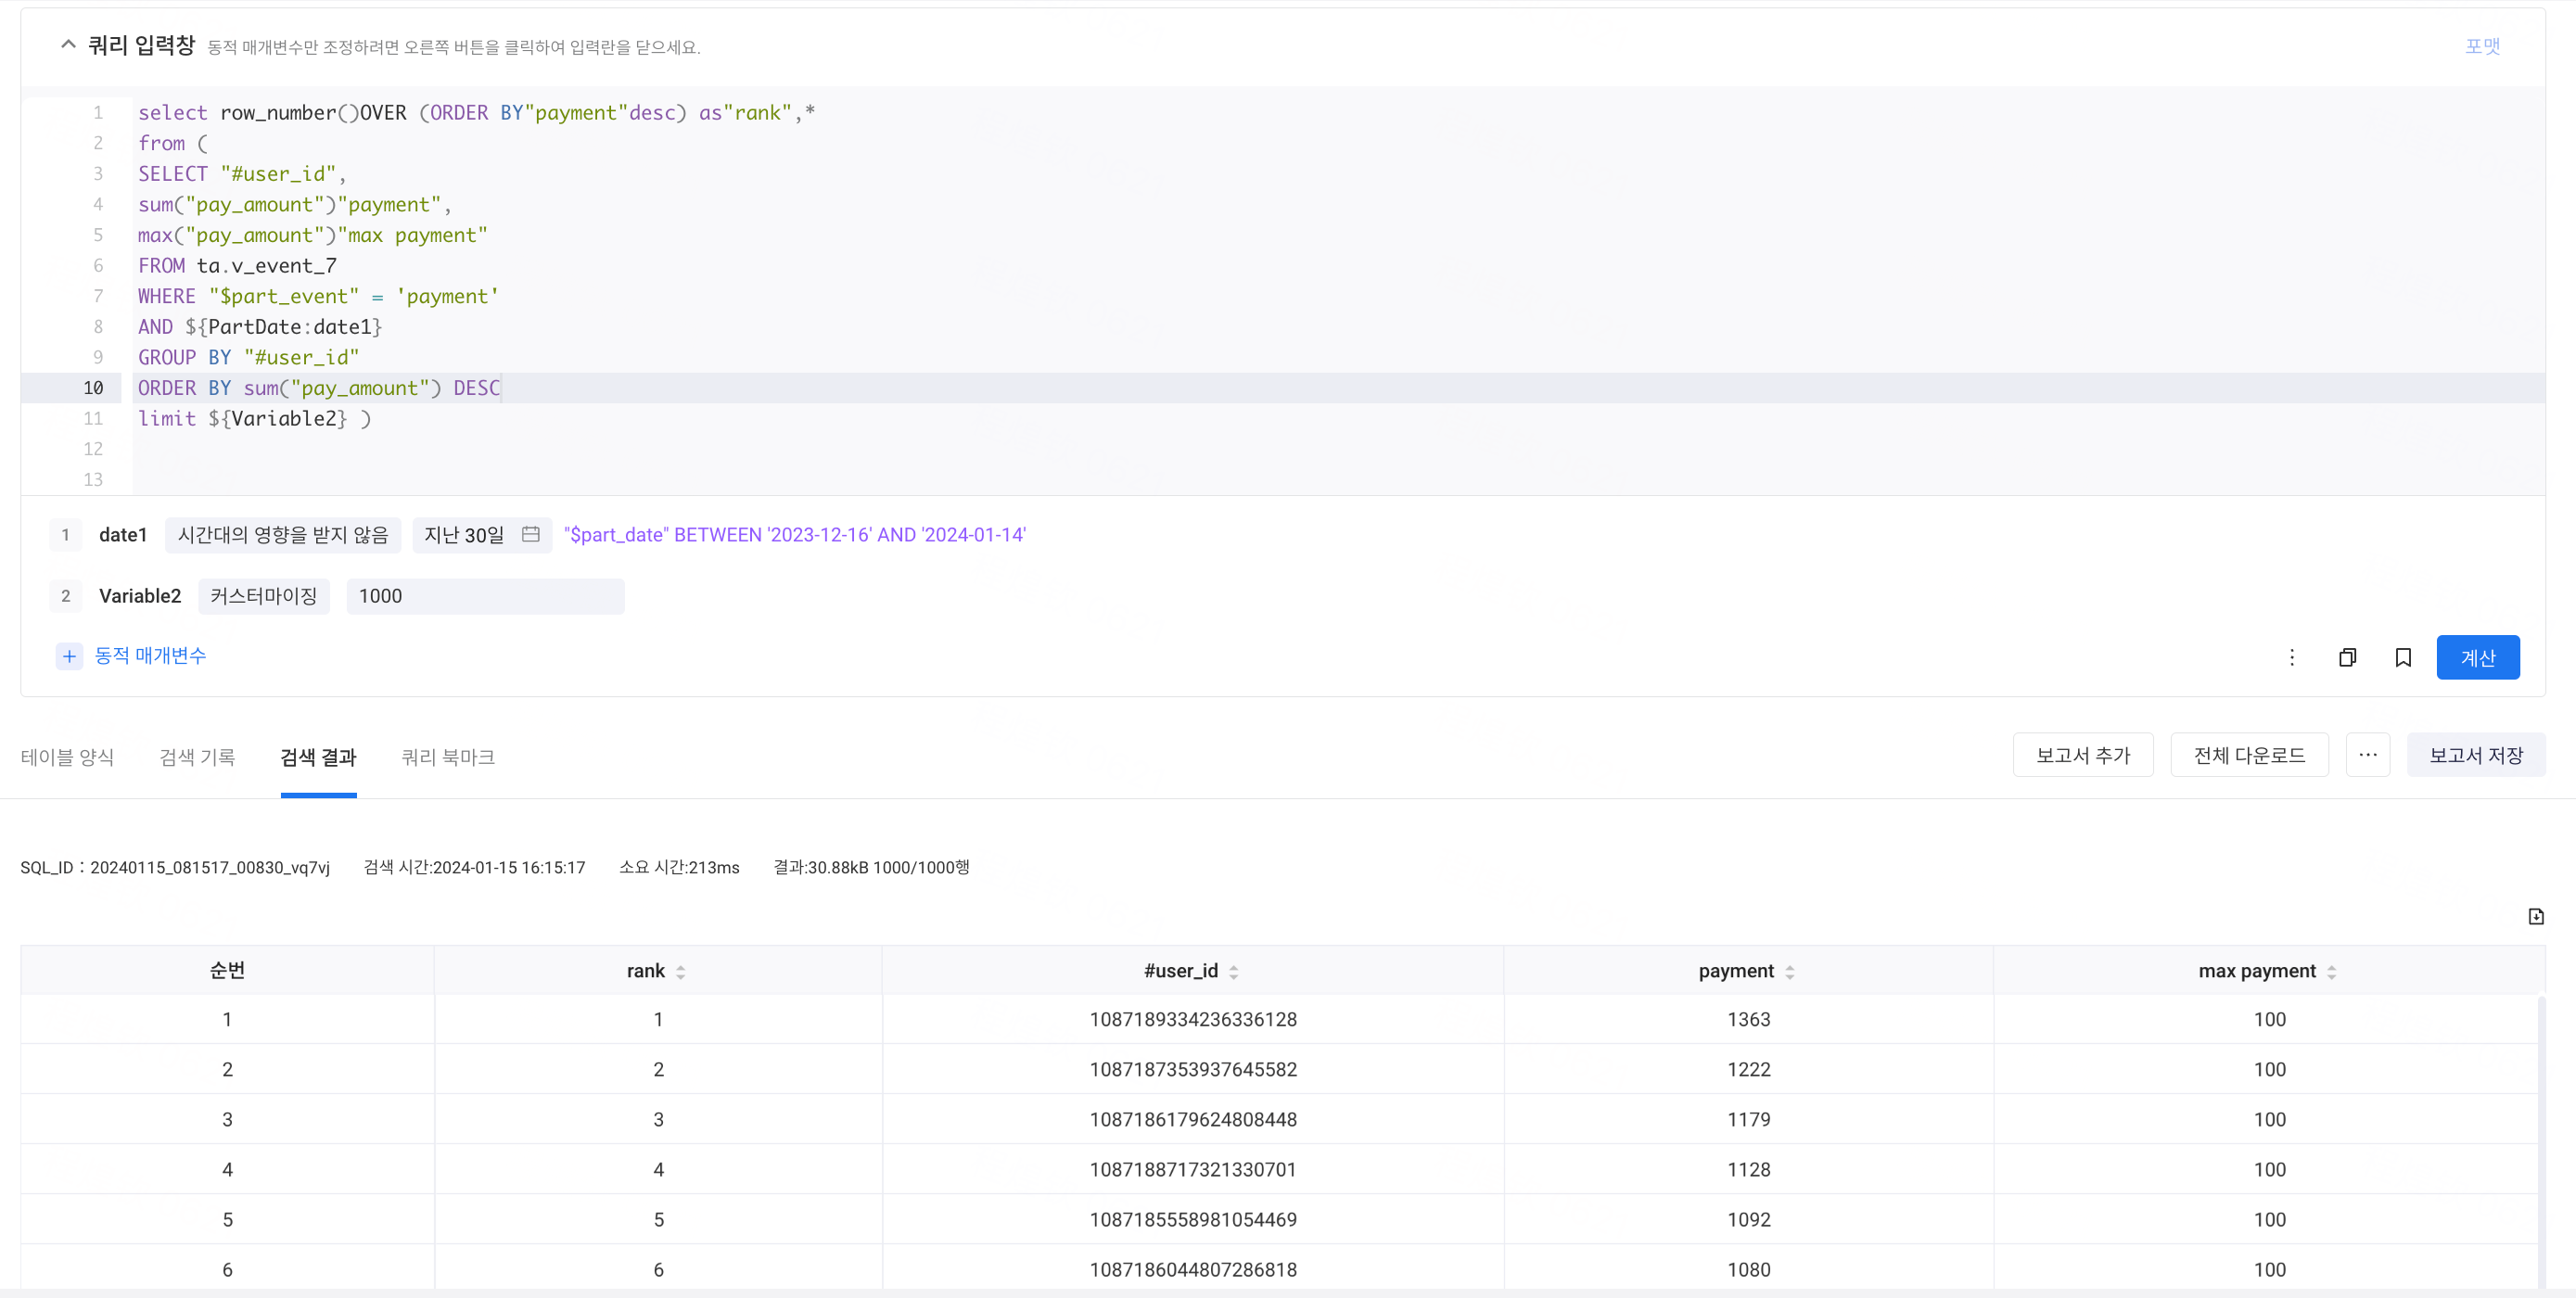The height and width of the screenshot is (1298, 2576).
Task: Open the 커스터마이징 type dropdown for Variable2
Action: (x=264, y=596)
